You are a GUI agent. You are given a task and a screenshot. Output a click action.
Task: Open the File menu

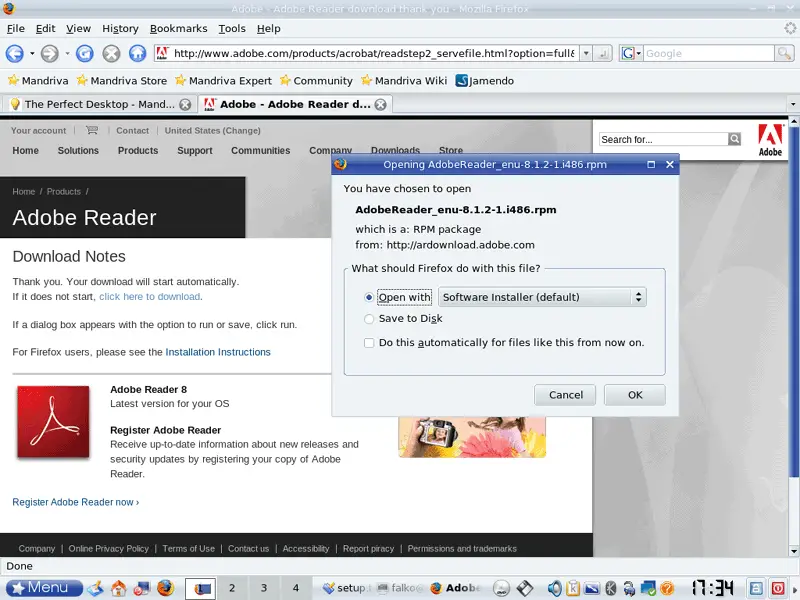16,29
